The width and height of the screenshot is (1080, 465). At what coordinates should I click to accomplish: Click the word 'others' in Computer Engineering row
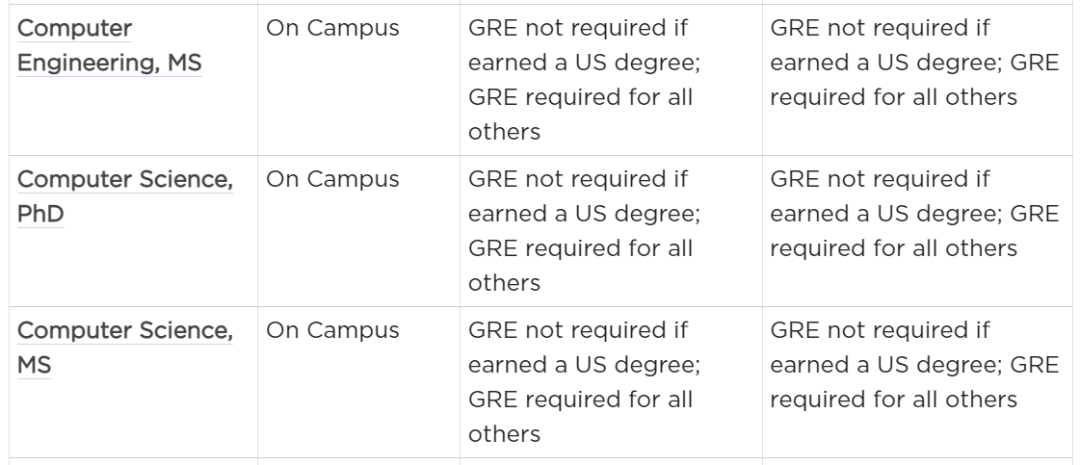(x=504, y=132)
